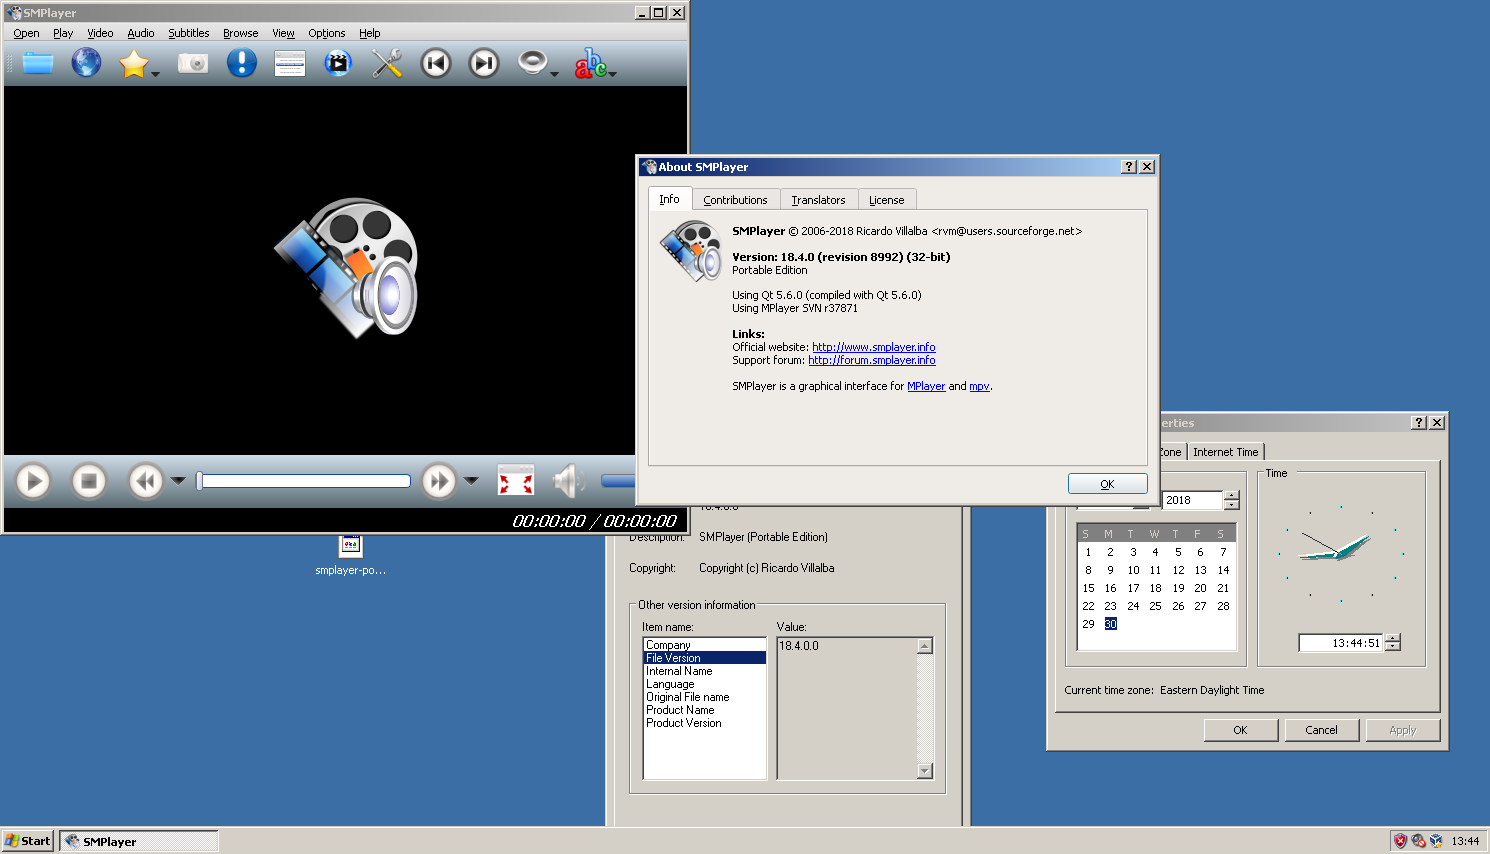Viewport: 1490px width, 854px height.
Task: Open Preferences with the wrench and screwdriver icon
Action: tap(386, 63)
